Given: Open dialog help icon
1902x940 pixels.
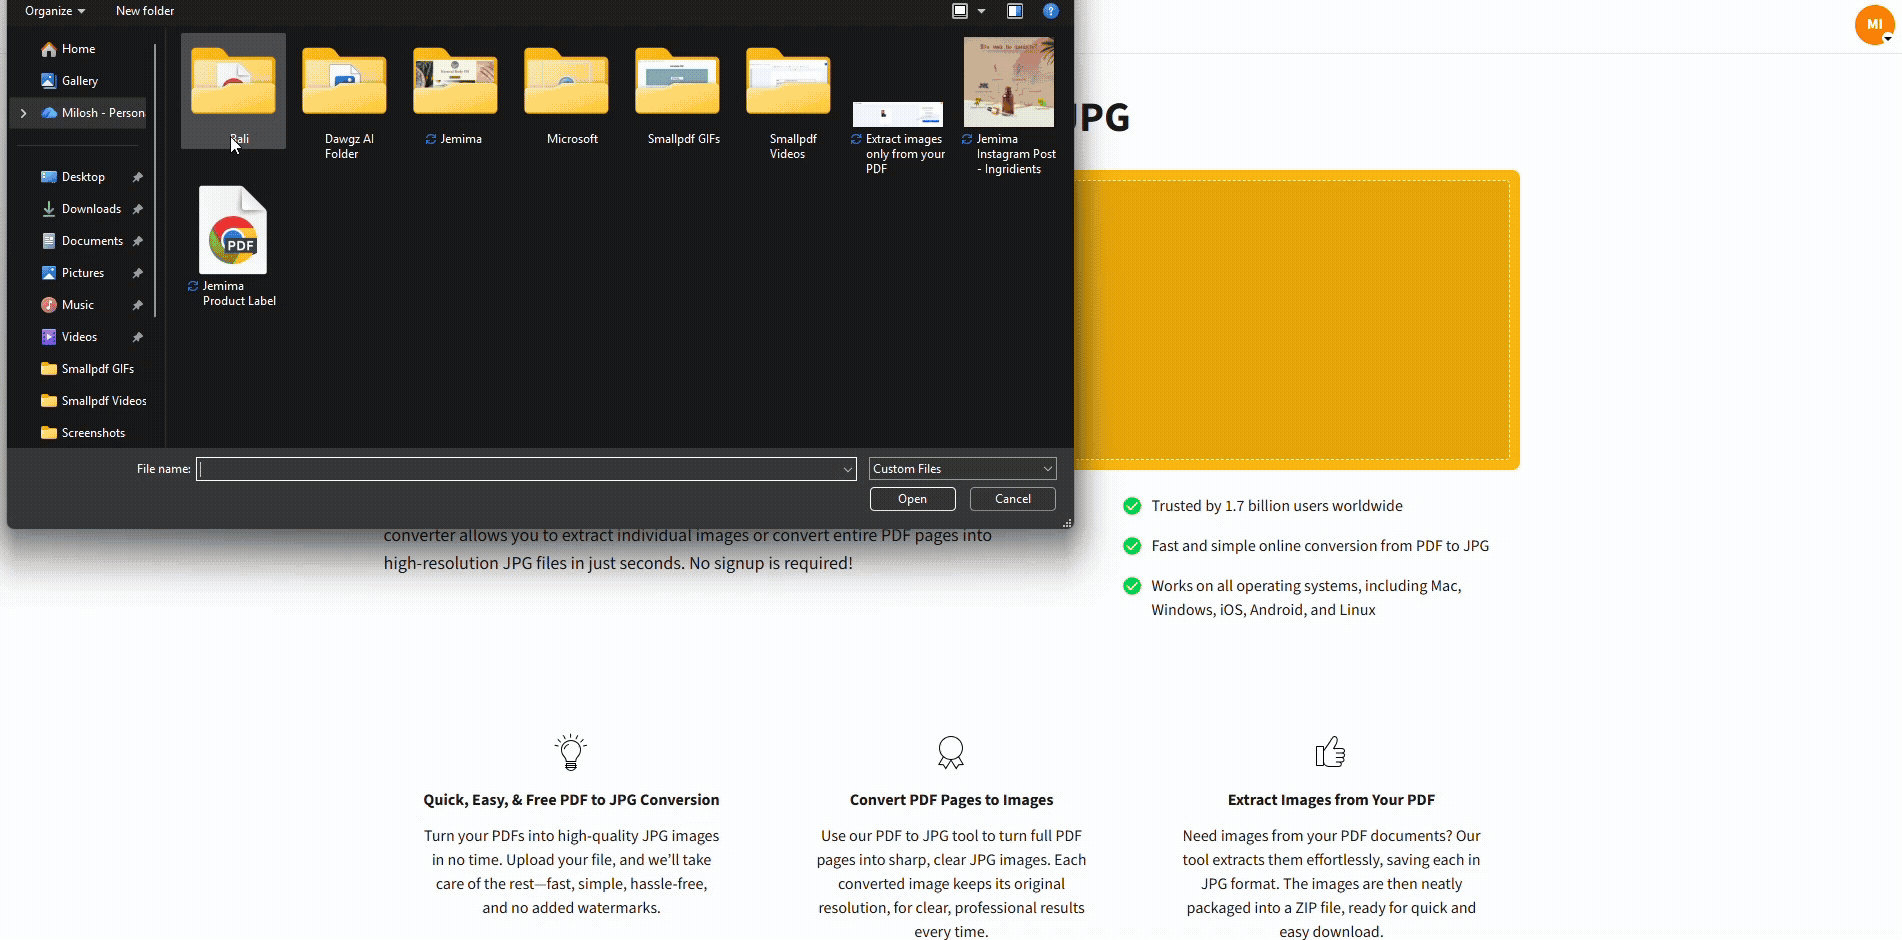Looking at the screenshot, I should (x=1050, y=11).
